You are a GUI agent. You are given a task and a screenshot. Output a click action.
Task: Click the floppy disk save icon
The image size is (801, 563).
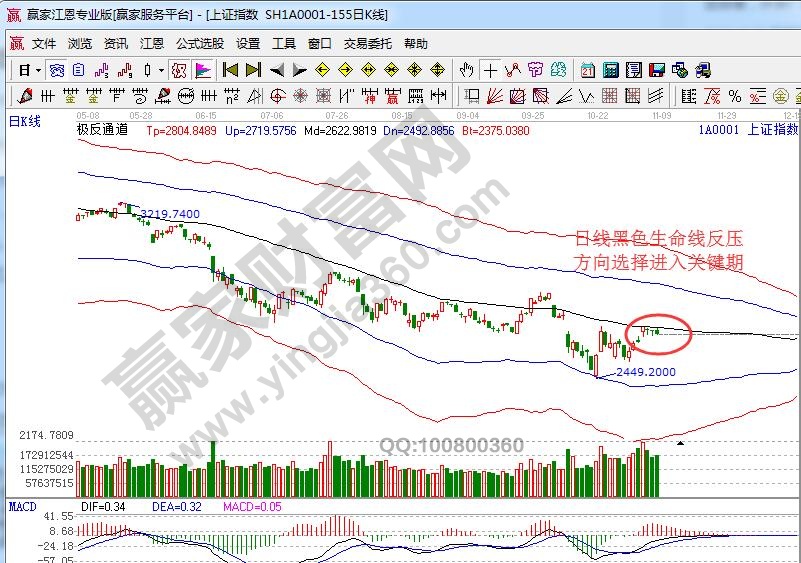coord(657,70)
